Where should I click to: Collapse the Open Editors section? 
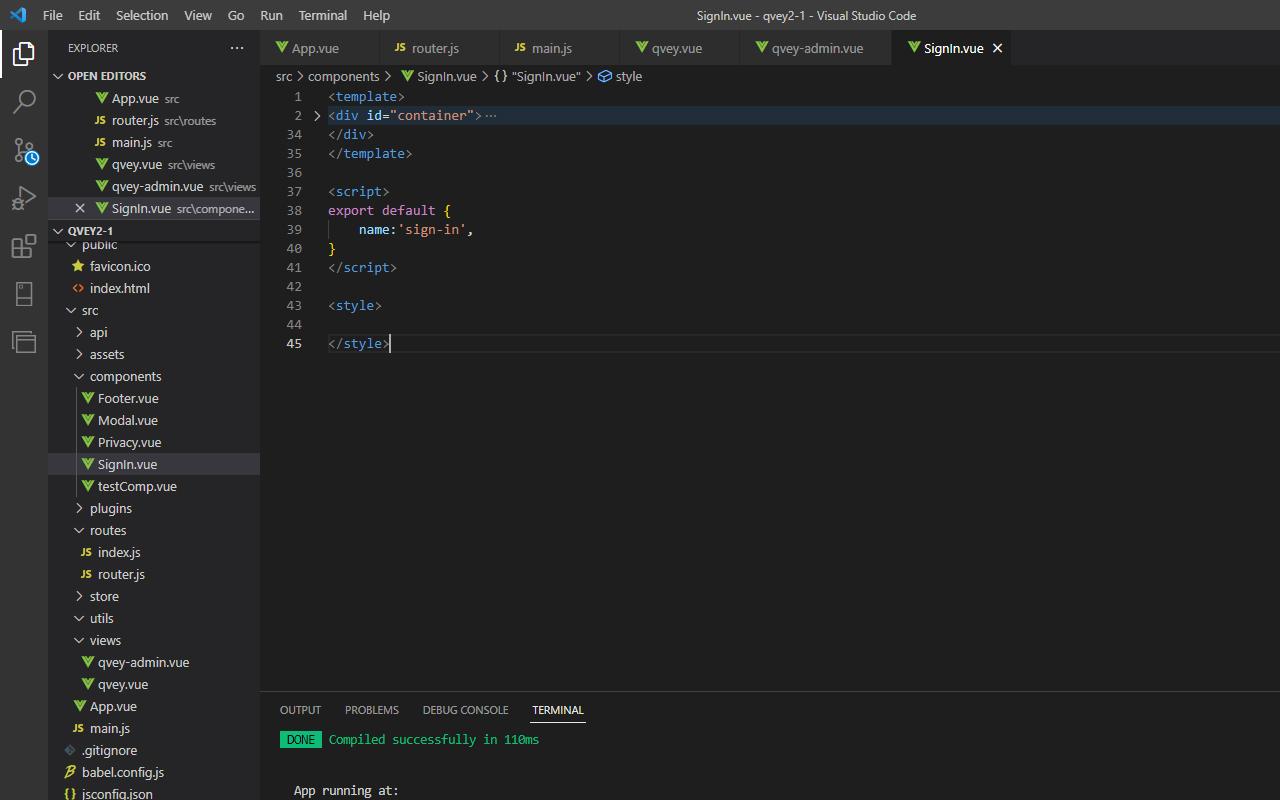pyautogui.click(x=154, y=76)
